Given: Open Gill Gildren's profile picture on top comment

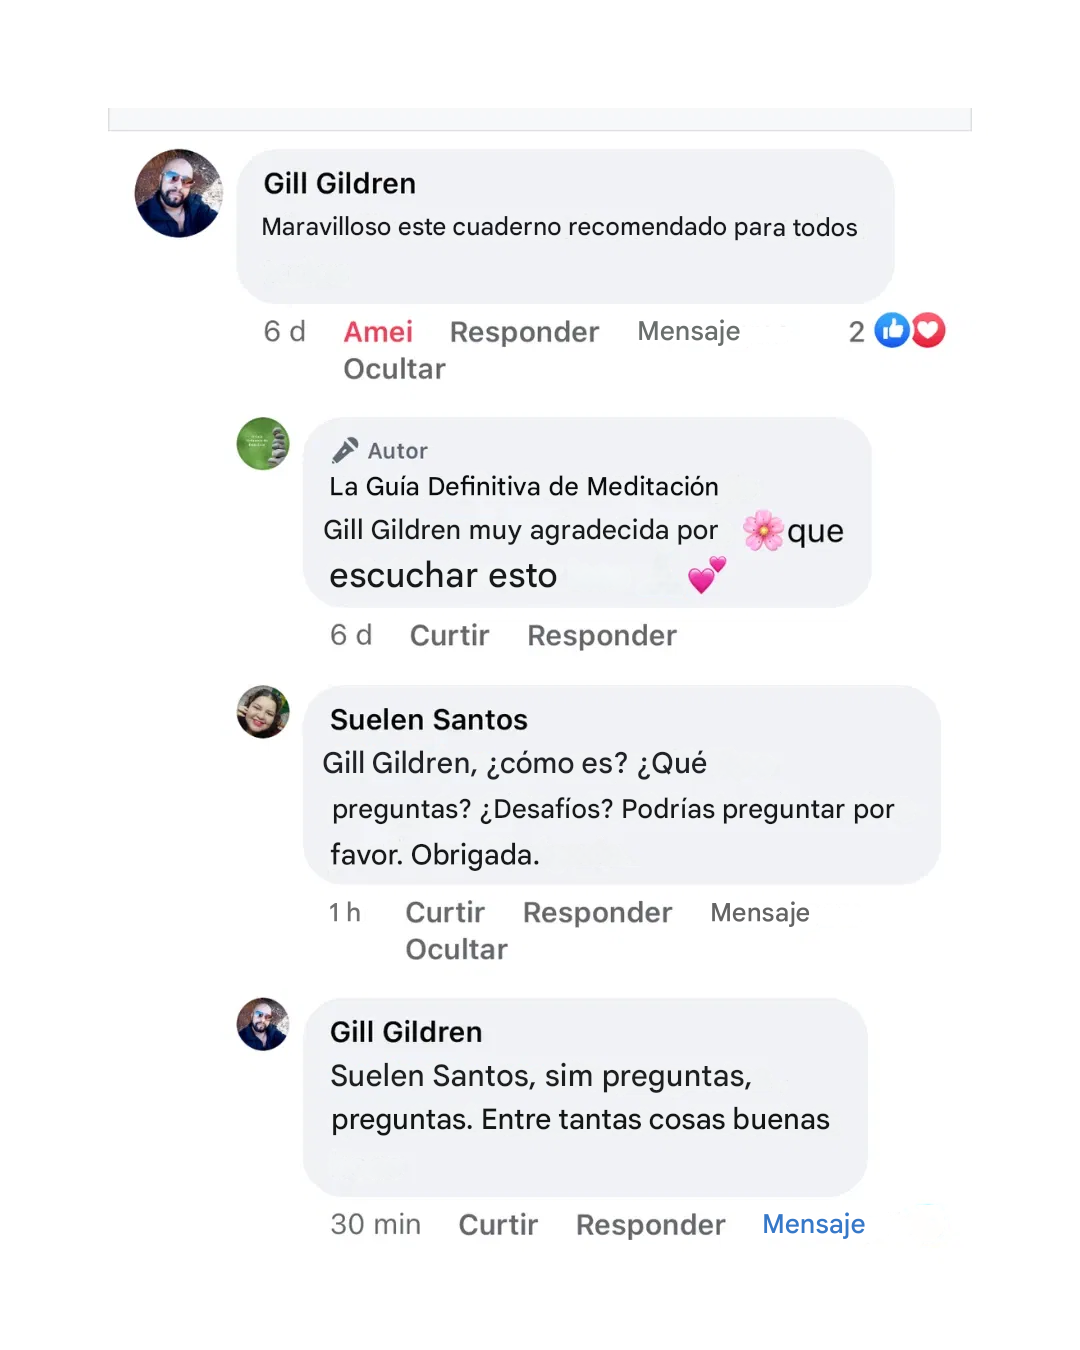Looking at the screenshot, I should [x=179, y=193].
